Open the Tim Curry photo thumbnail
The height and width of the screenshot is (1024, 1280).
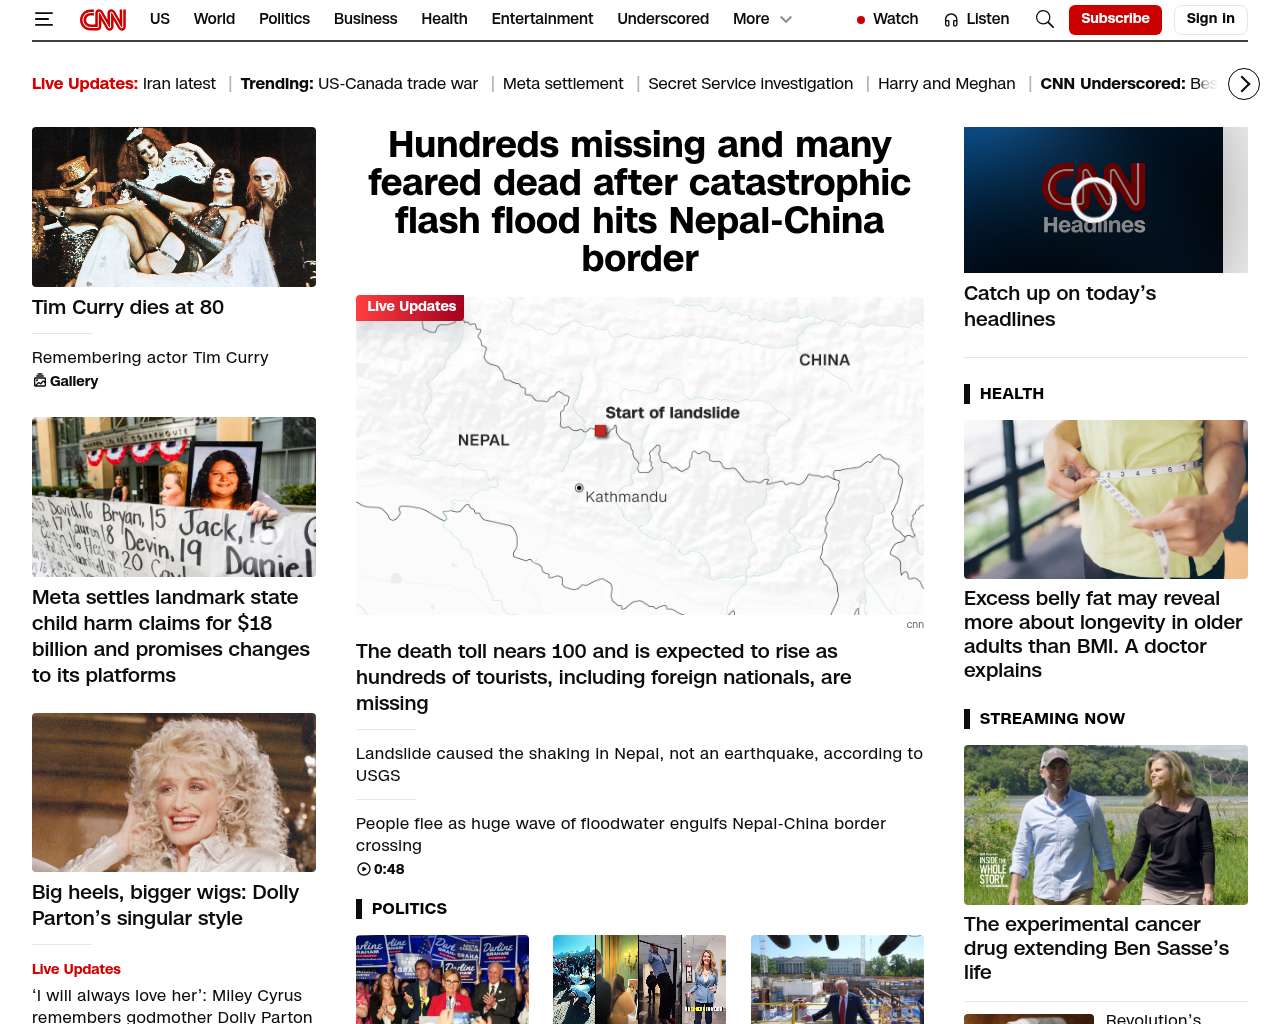coord(174,207)
